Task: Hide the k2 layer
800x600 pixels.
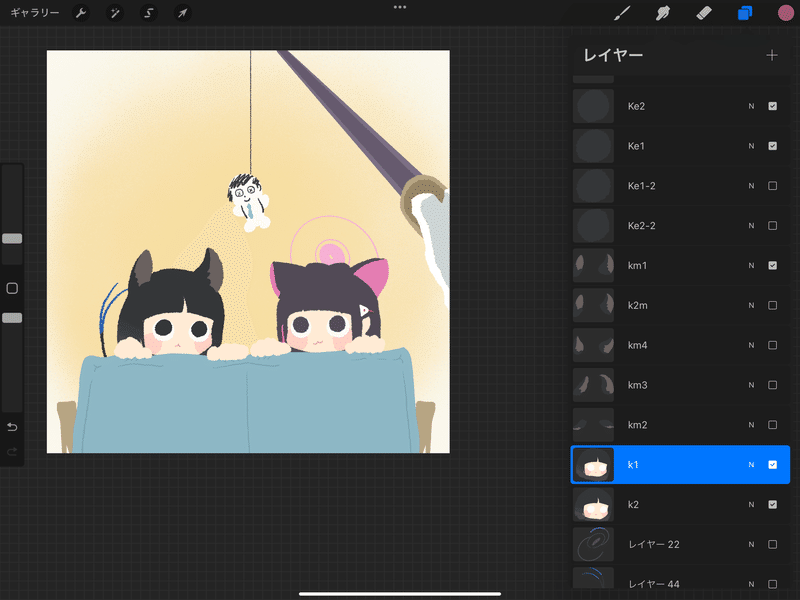Action: (x=772, y=504)
